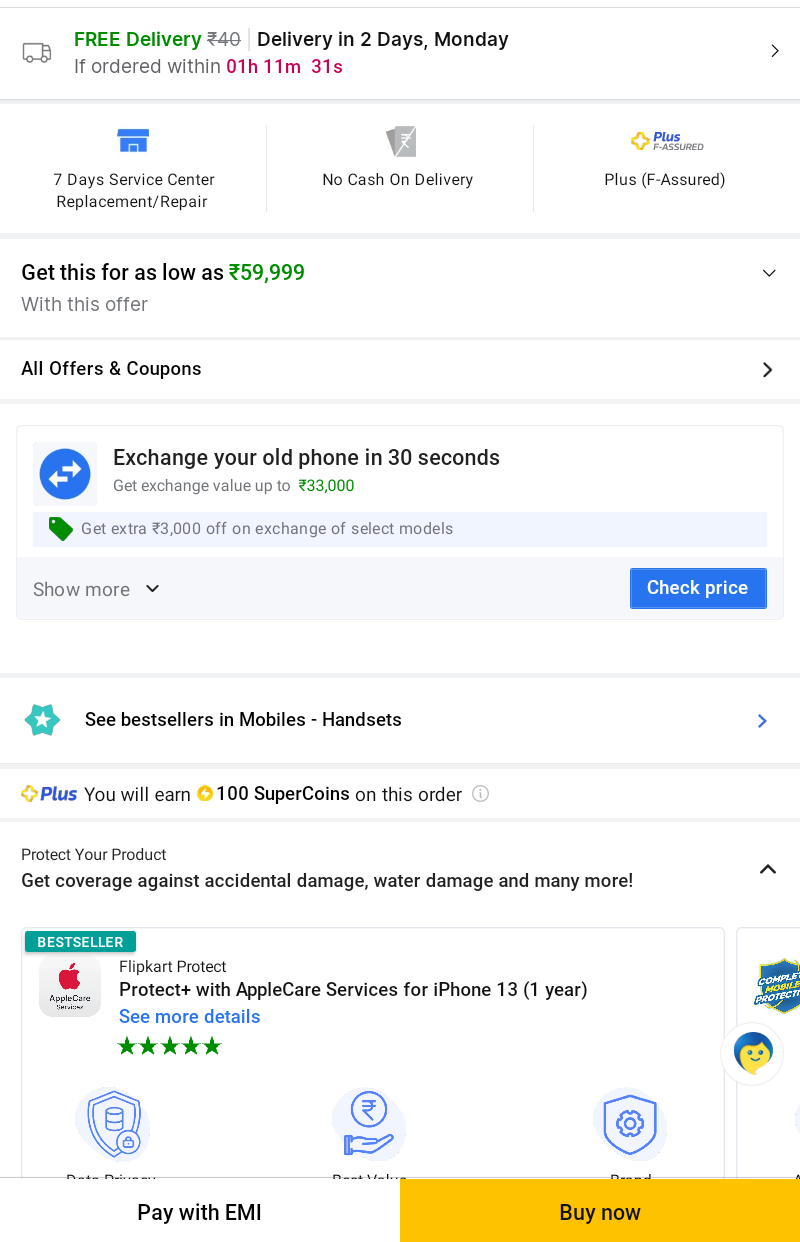Open delivery details chevron arrow
The height and width of the screenshot is (1242, 800).
point(774,51)
